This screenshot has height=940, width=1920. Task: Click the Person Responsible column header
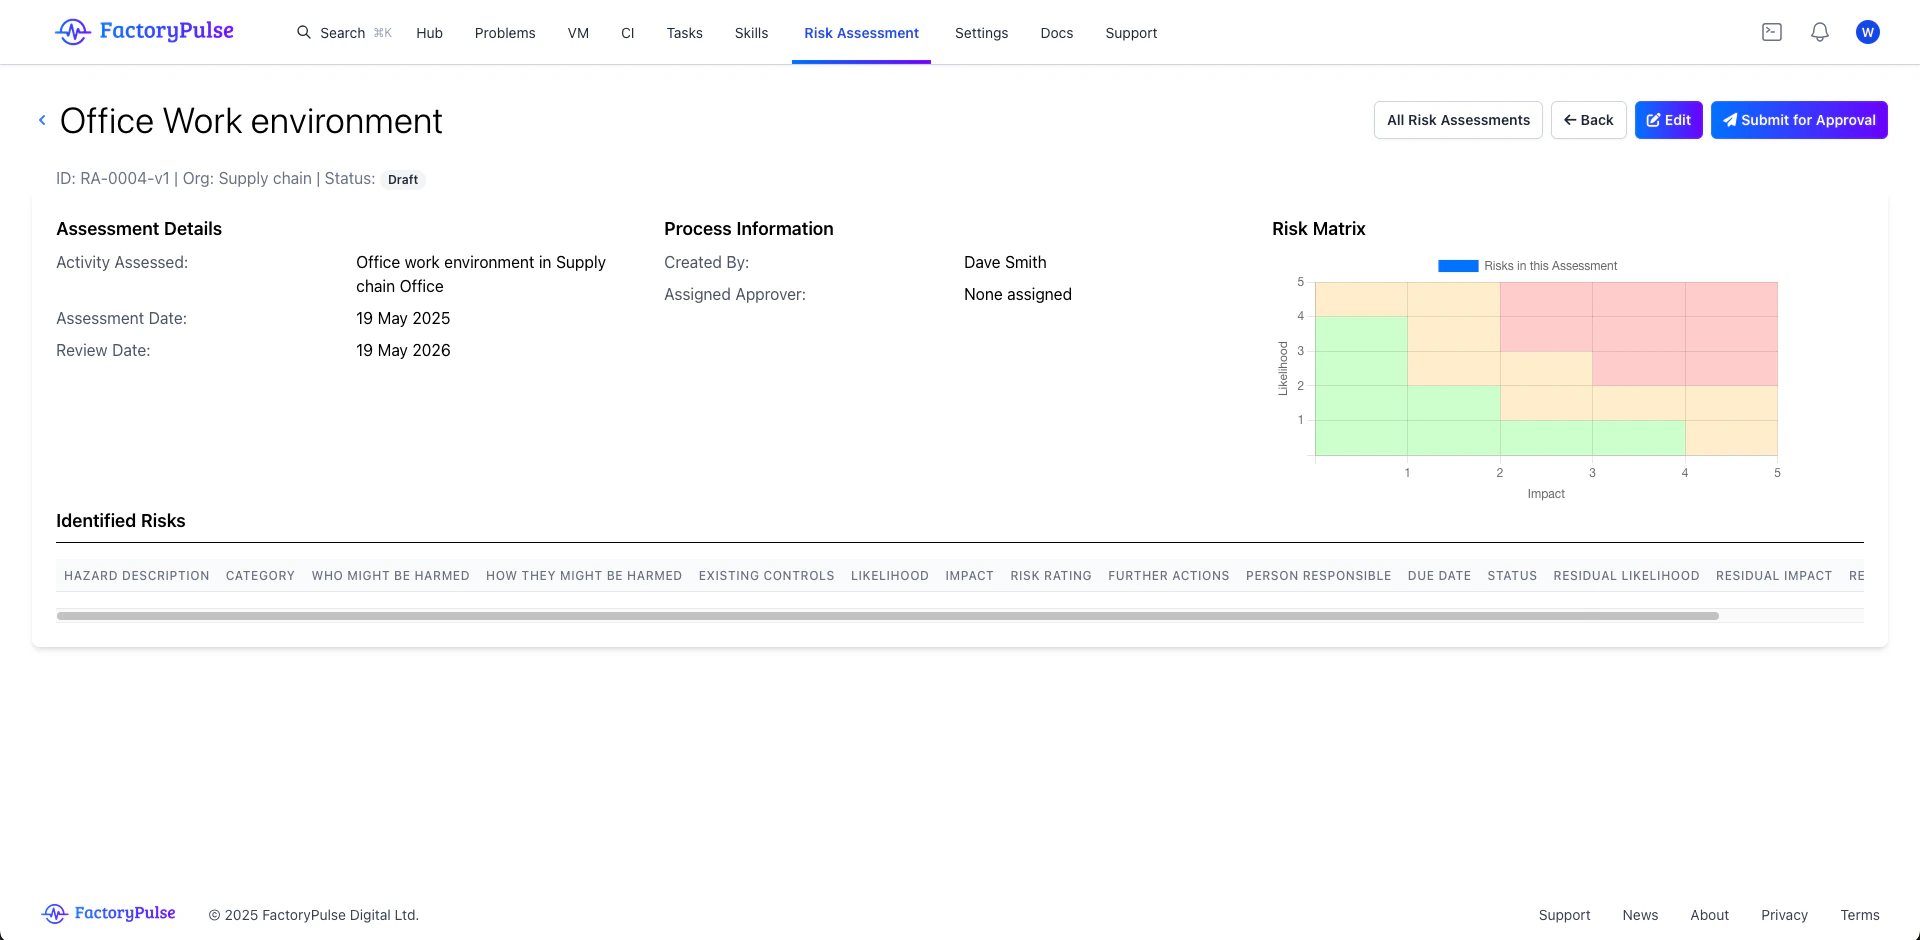(x=1319, y=576)
